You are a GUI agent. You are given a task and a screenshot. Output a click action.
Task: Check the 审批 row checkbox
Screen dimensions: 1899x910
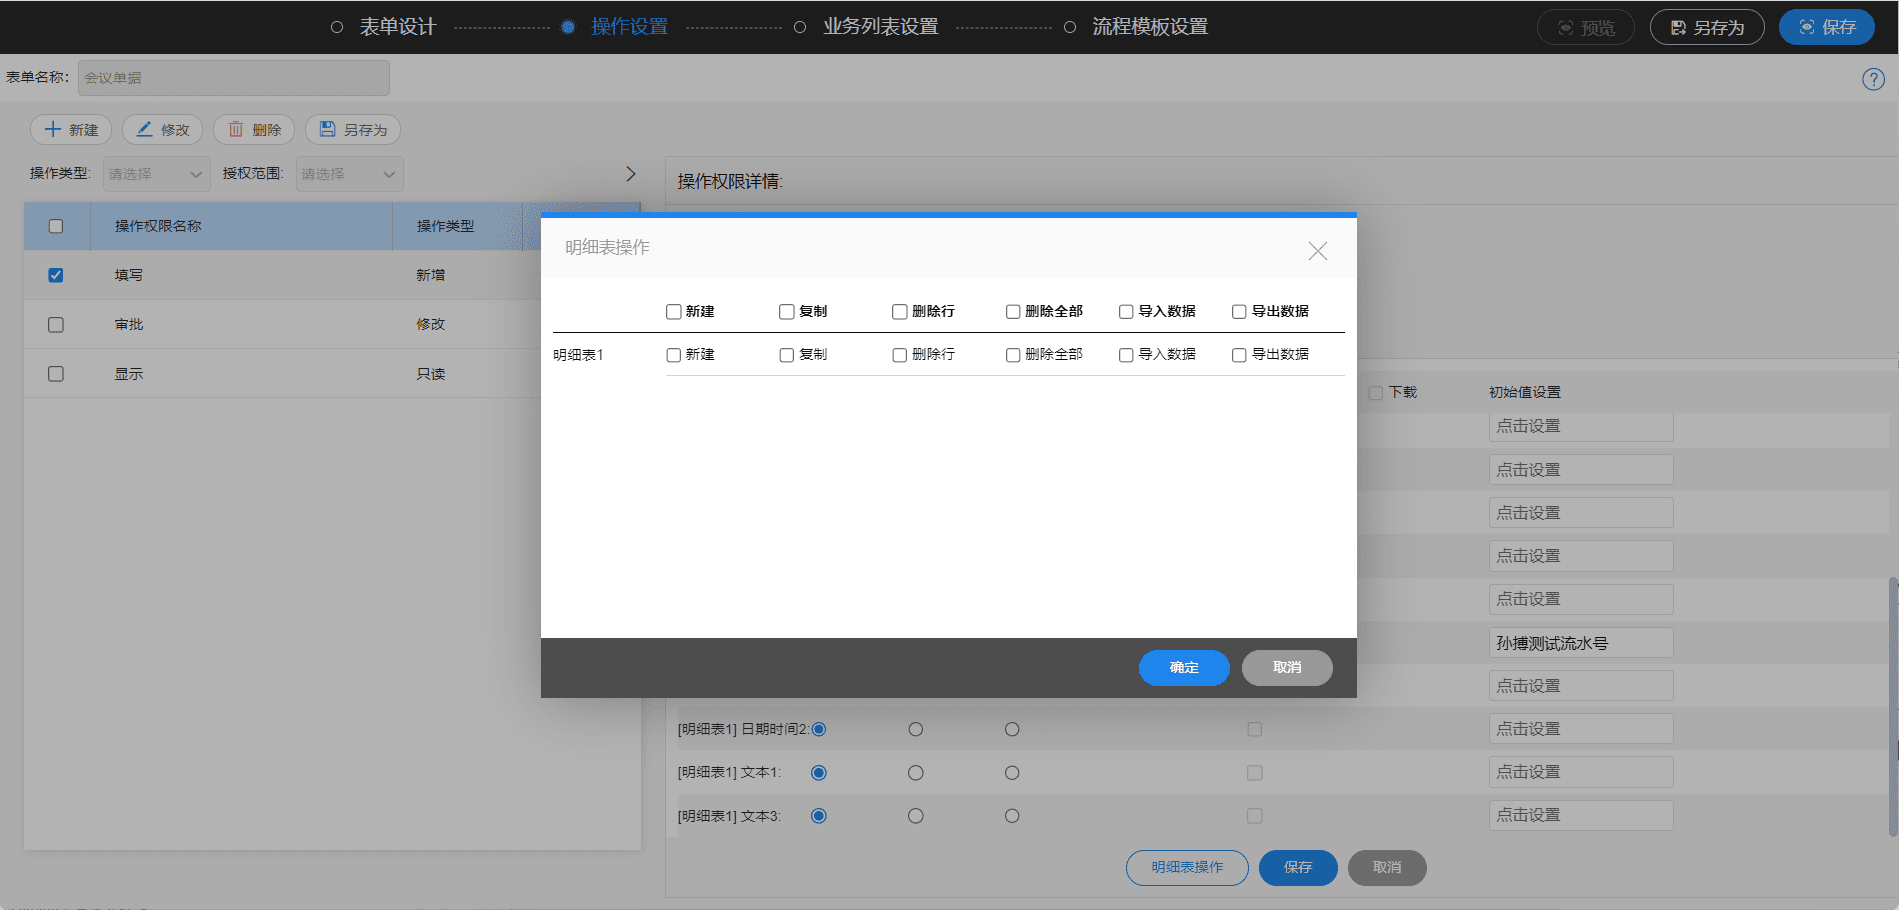56,325
